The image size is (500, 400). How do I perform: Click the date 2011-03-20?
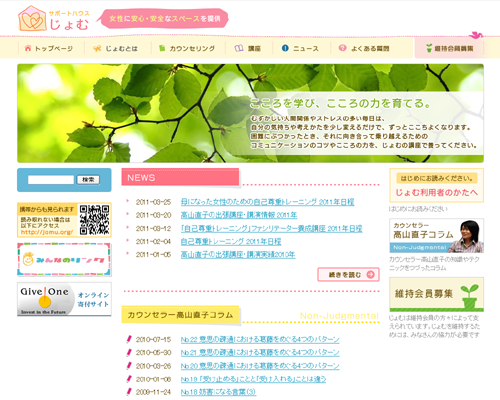[153, 215]
